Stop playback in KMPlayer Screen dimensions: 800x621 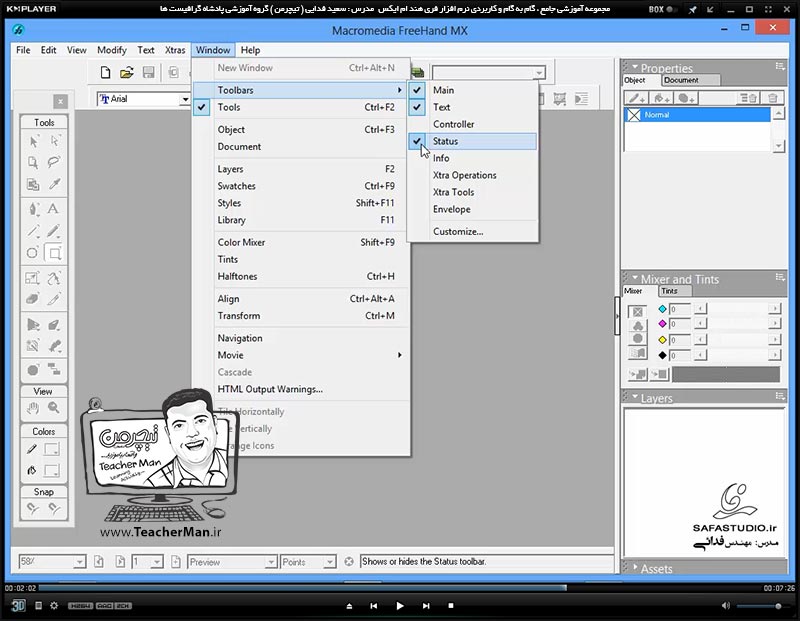(451, 606)
